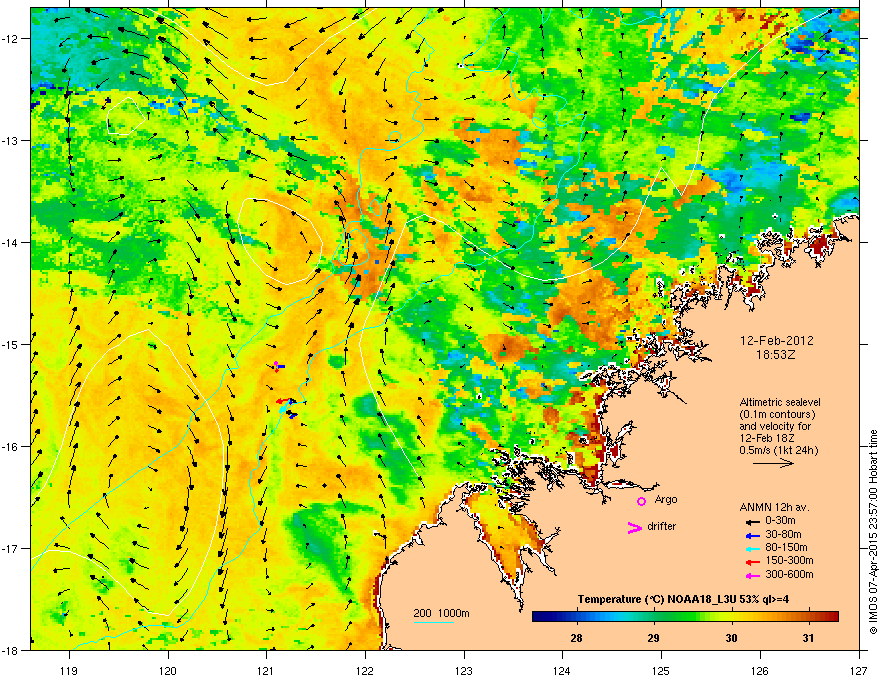Click the dark blue end of colorbar

point(539,616)
